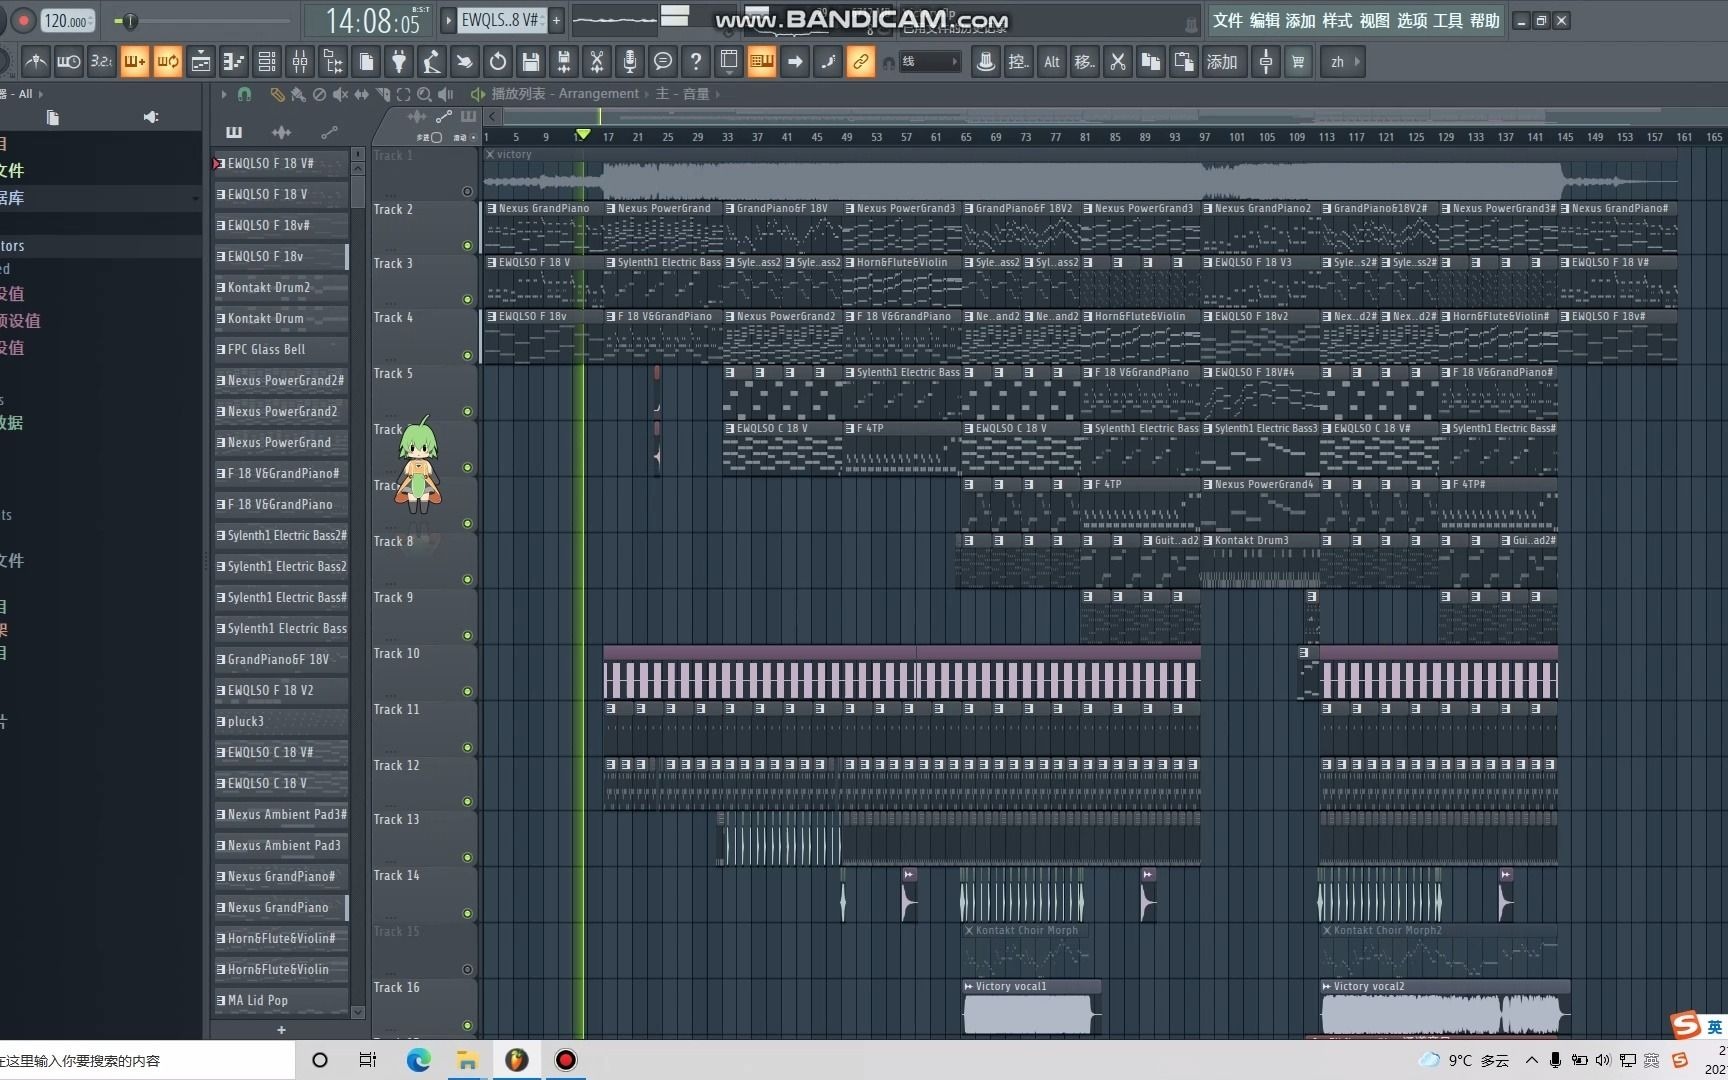1728x1080 pixels.
Task: Click bar 49 on the timeline ruler
Action: [847, 137]
